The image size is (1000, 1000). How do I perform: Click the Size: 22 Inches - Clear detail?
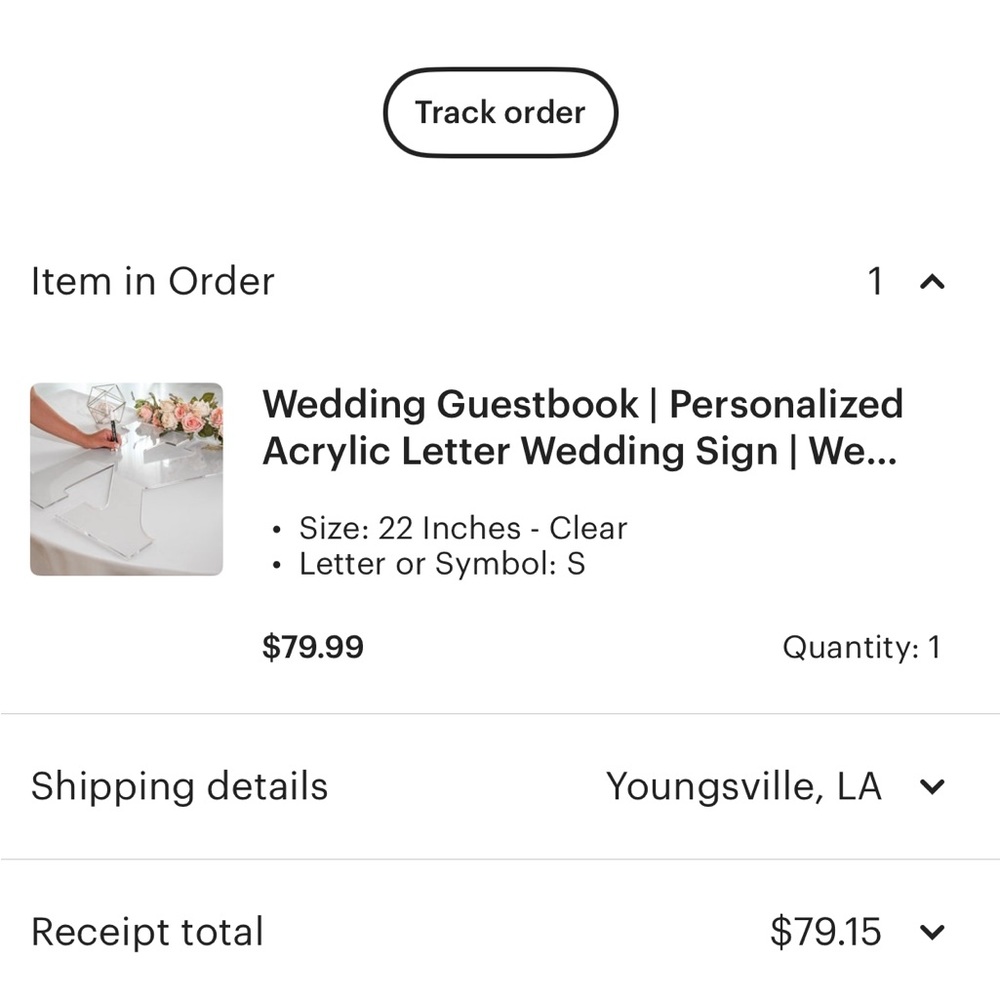pyautogui.click(x=462, y=528)
